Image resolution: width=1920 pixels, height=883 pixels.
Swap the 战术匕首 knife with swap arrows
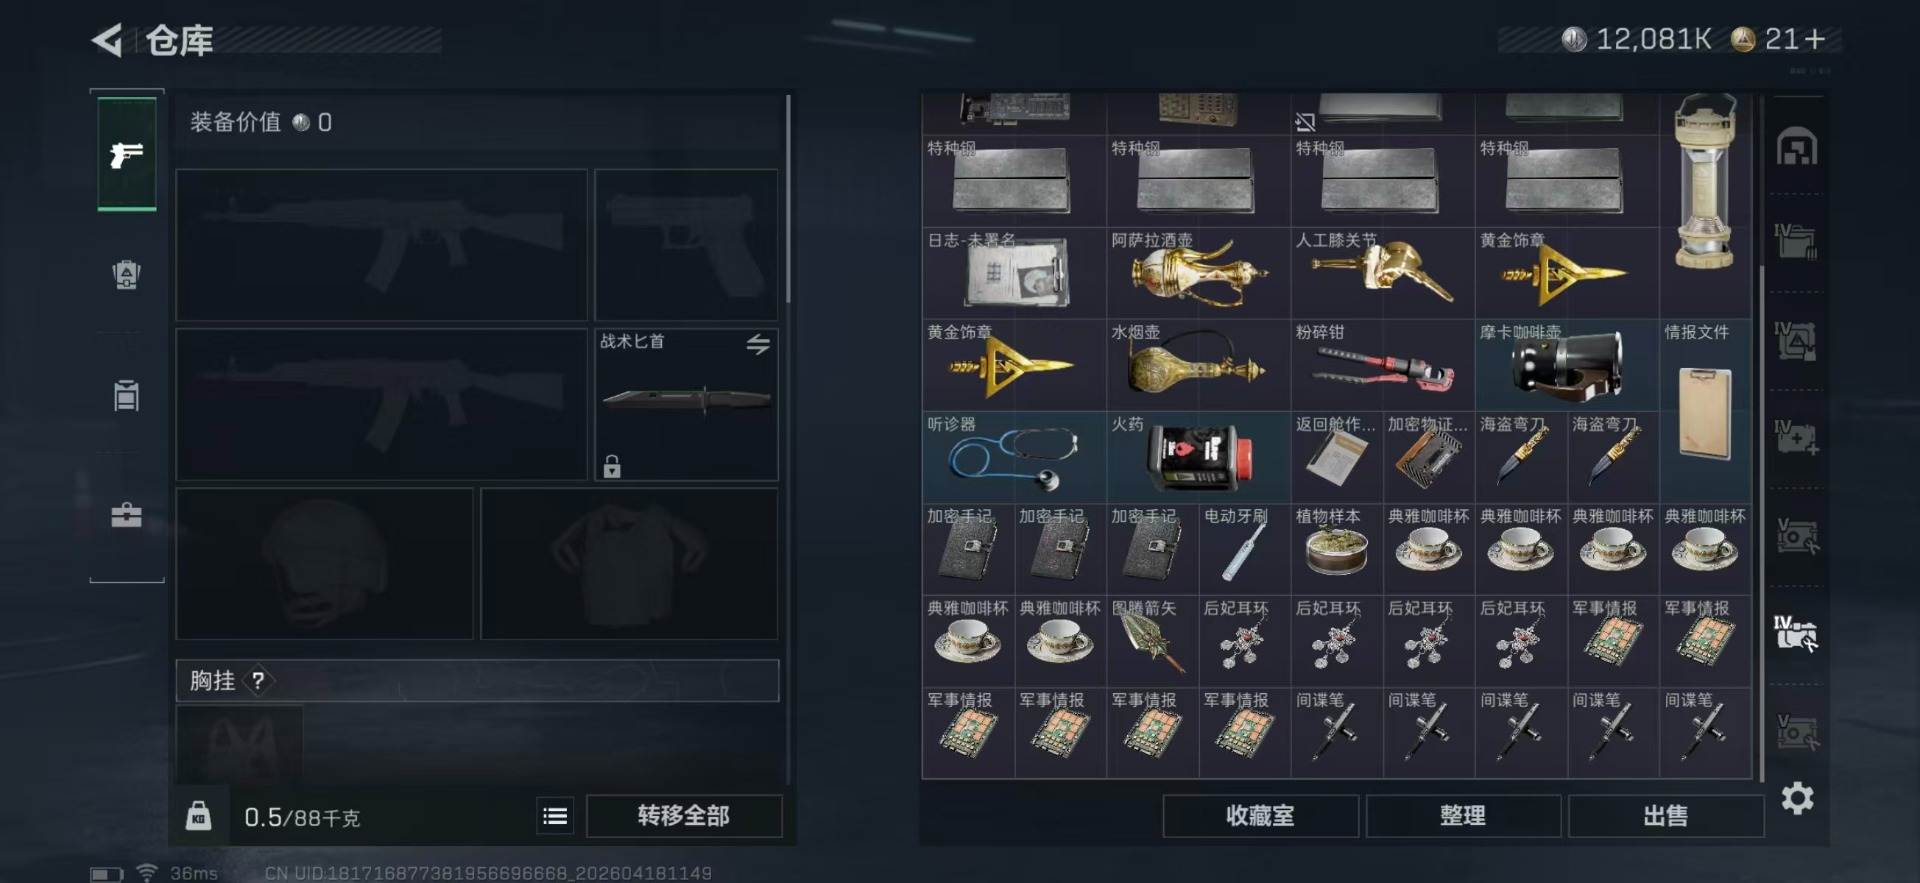[758, 344]
